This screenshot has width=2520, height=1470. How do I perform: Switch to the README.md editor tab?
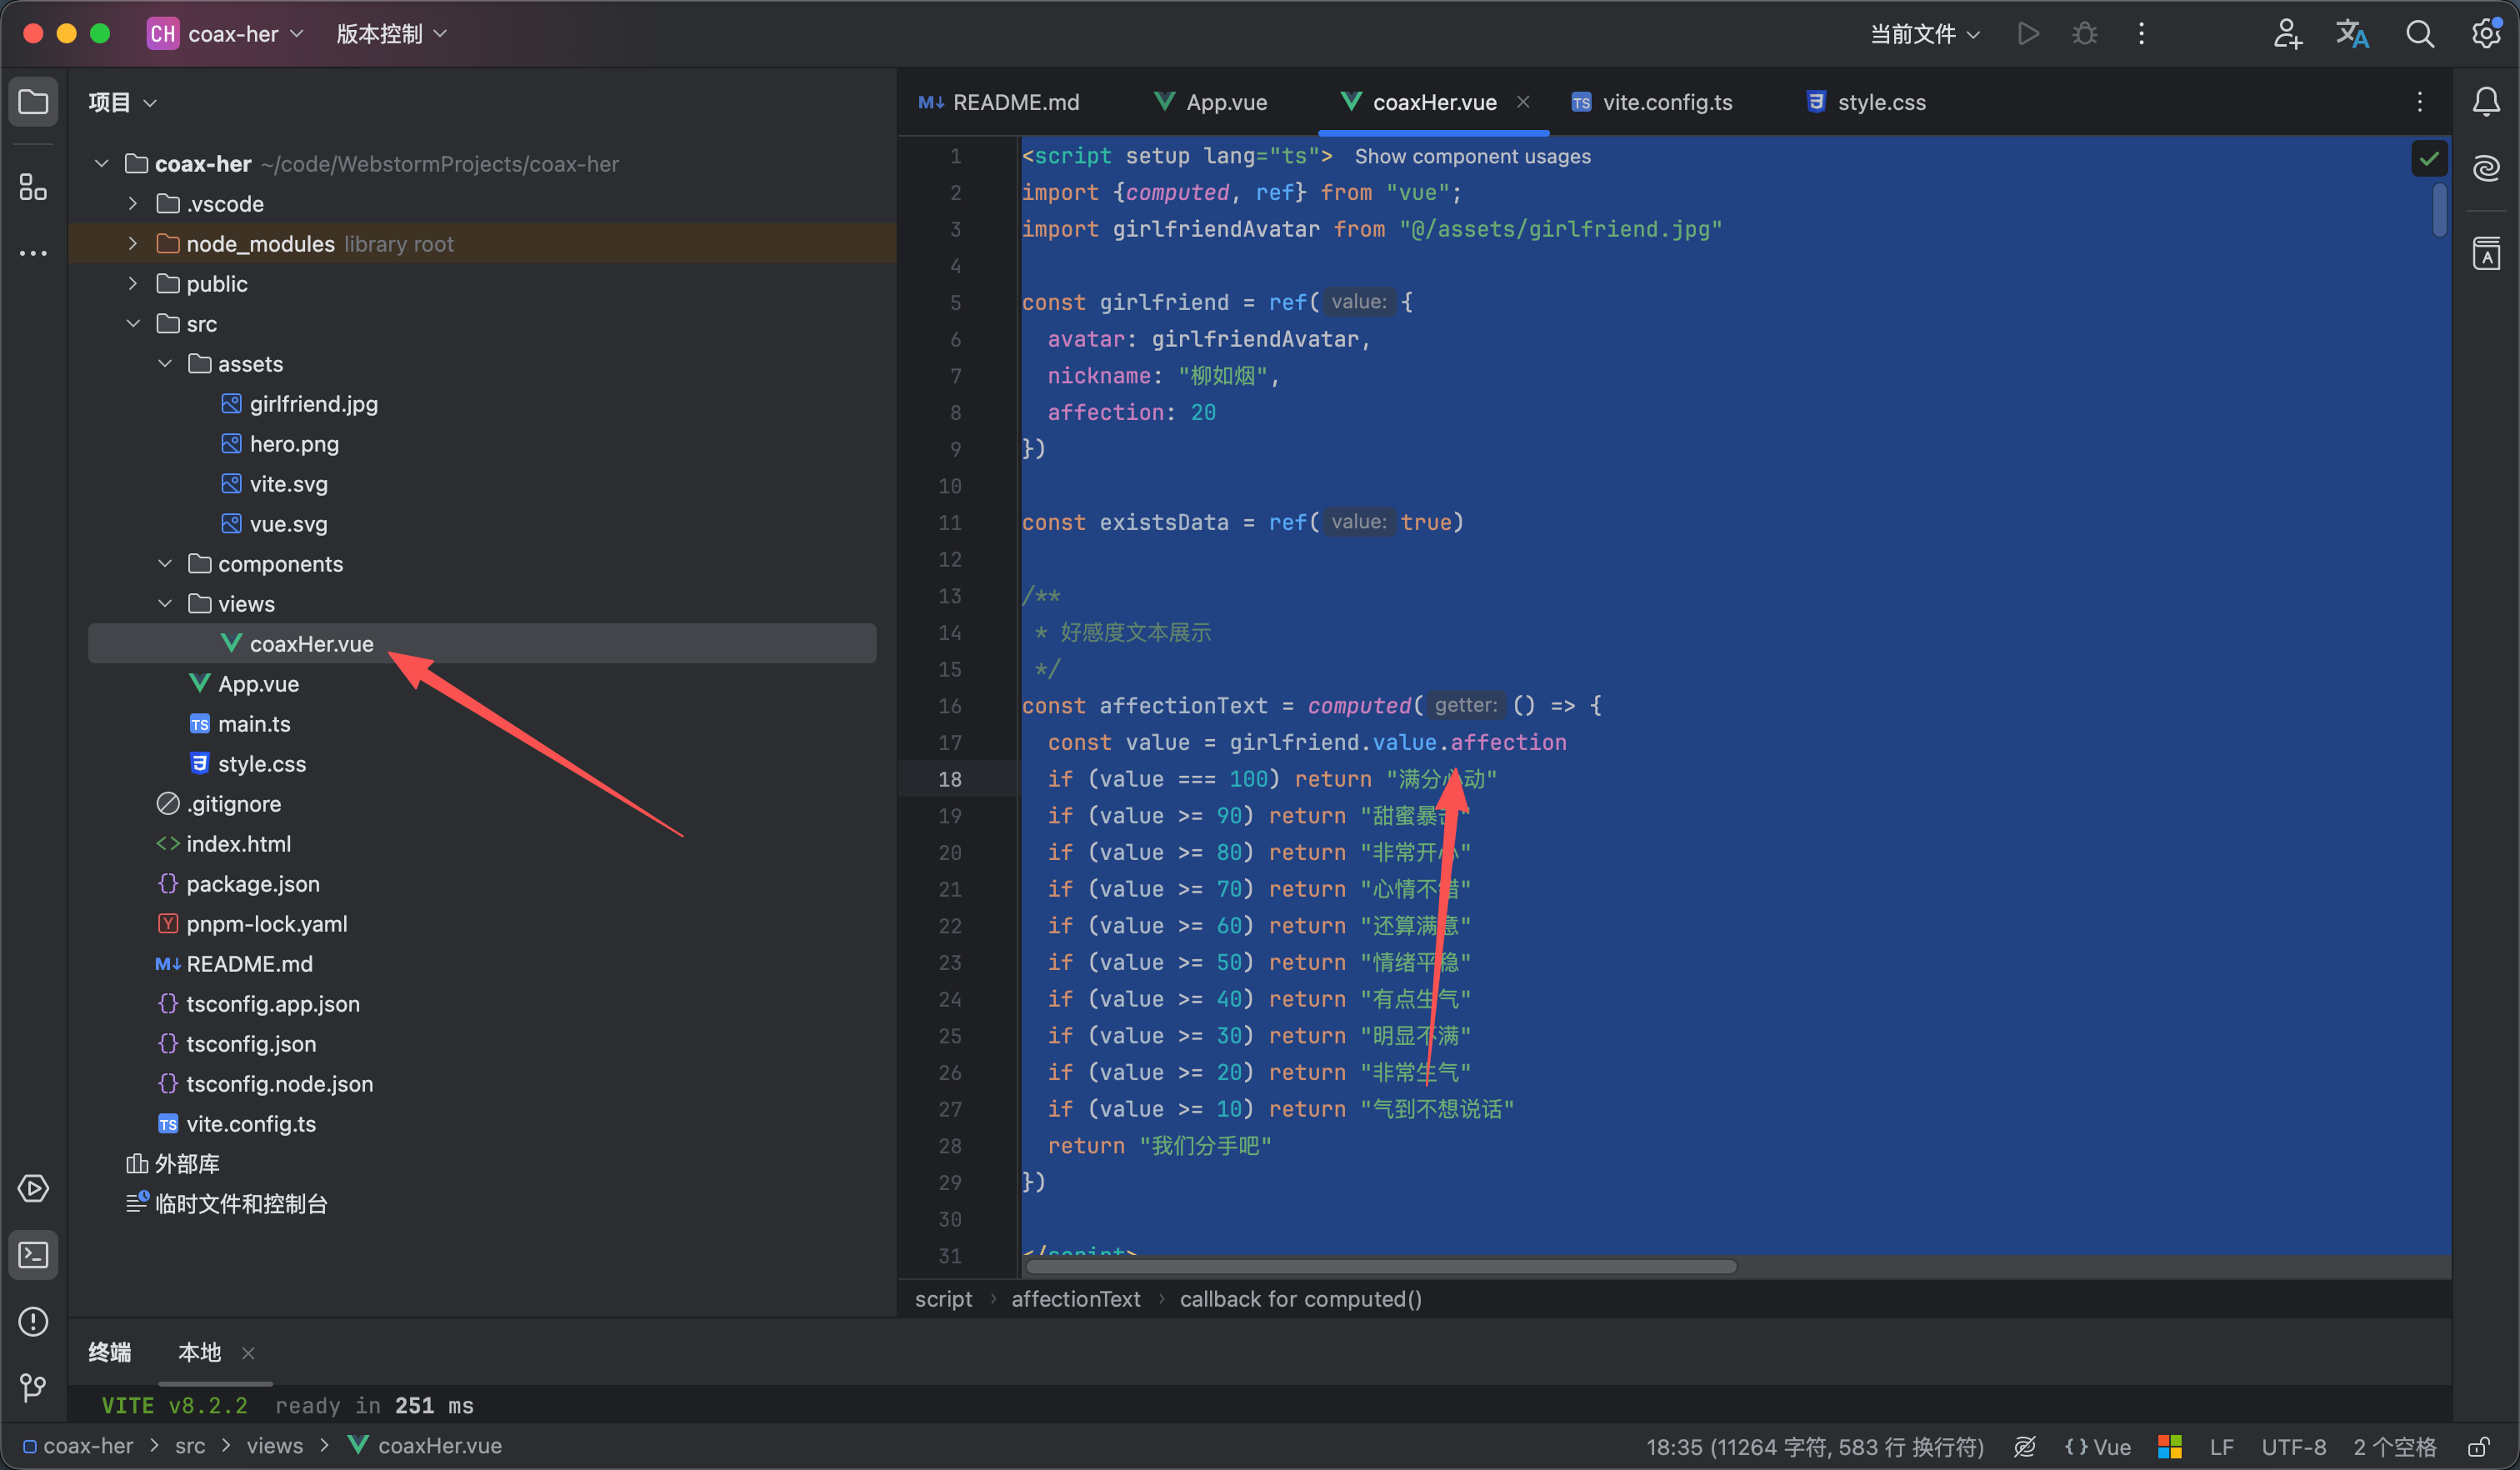pos(999,102)
